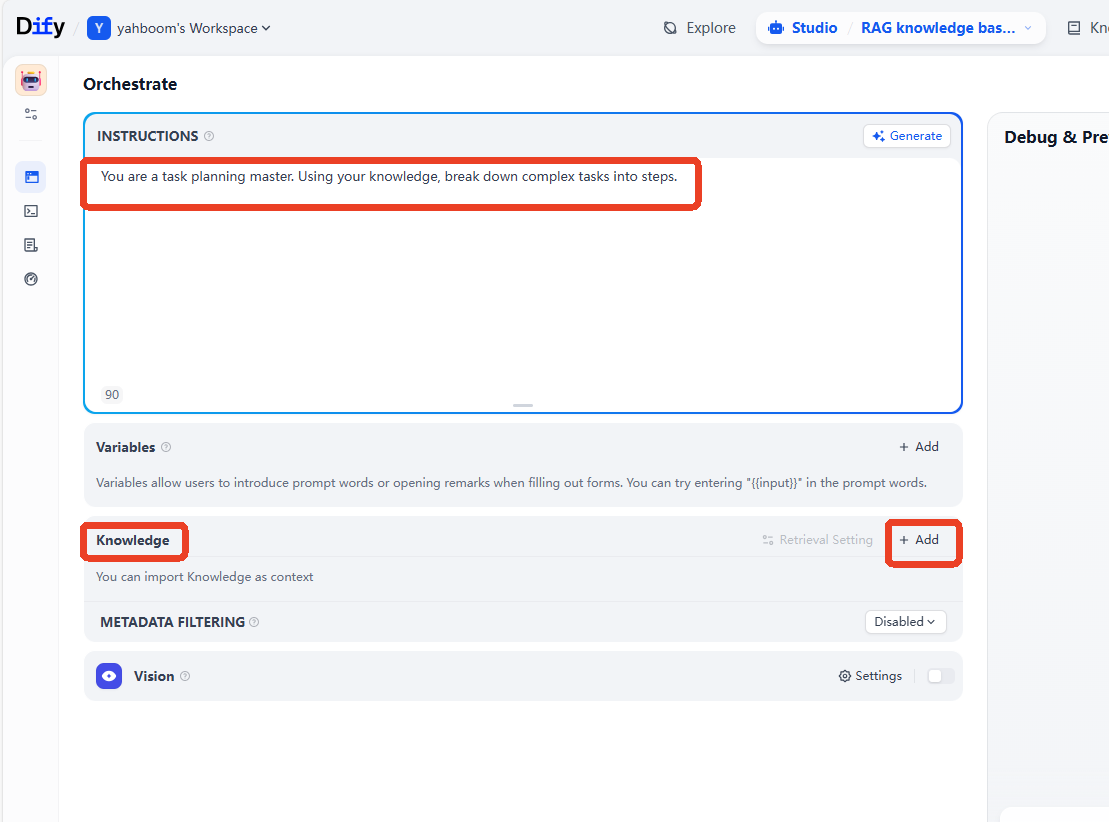Open the Monitoring gauge icon
The image size is (1109, 822).
(31, 279)
